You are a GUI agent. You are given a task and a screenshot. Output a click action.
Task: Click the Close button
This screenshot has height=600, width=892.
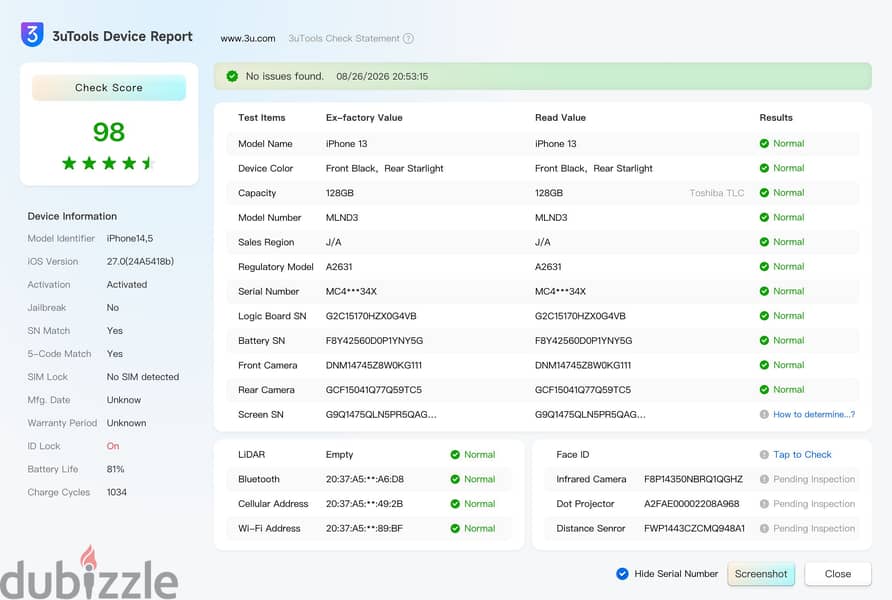point(837,574)
